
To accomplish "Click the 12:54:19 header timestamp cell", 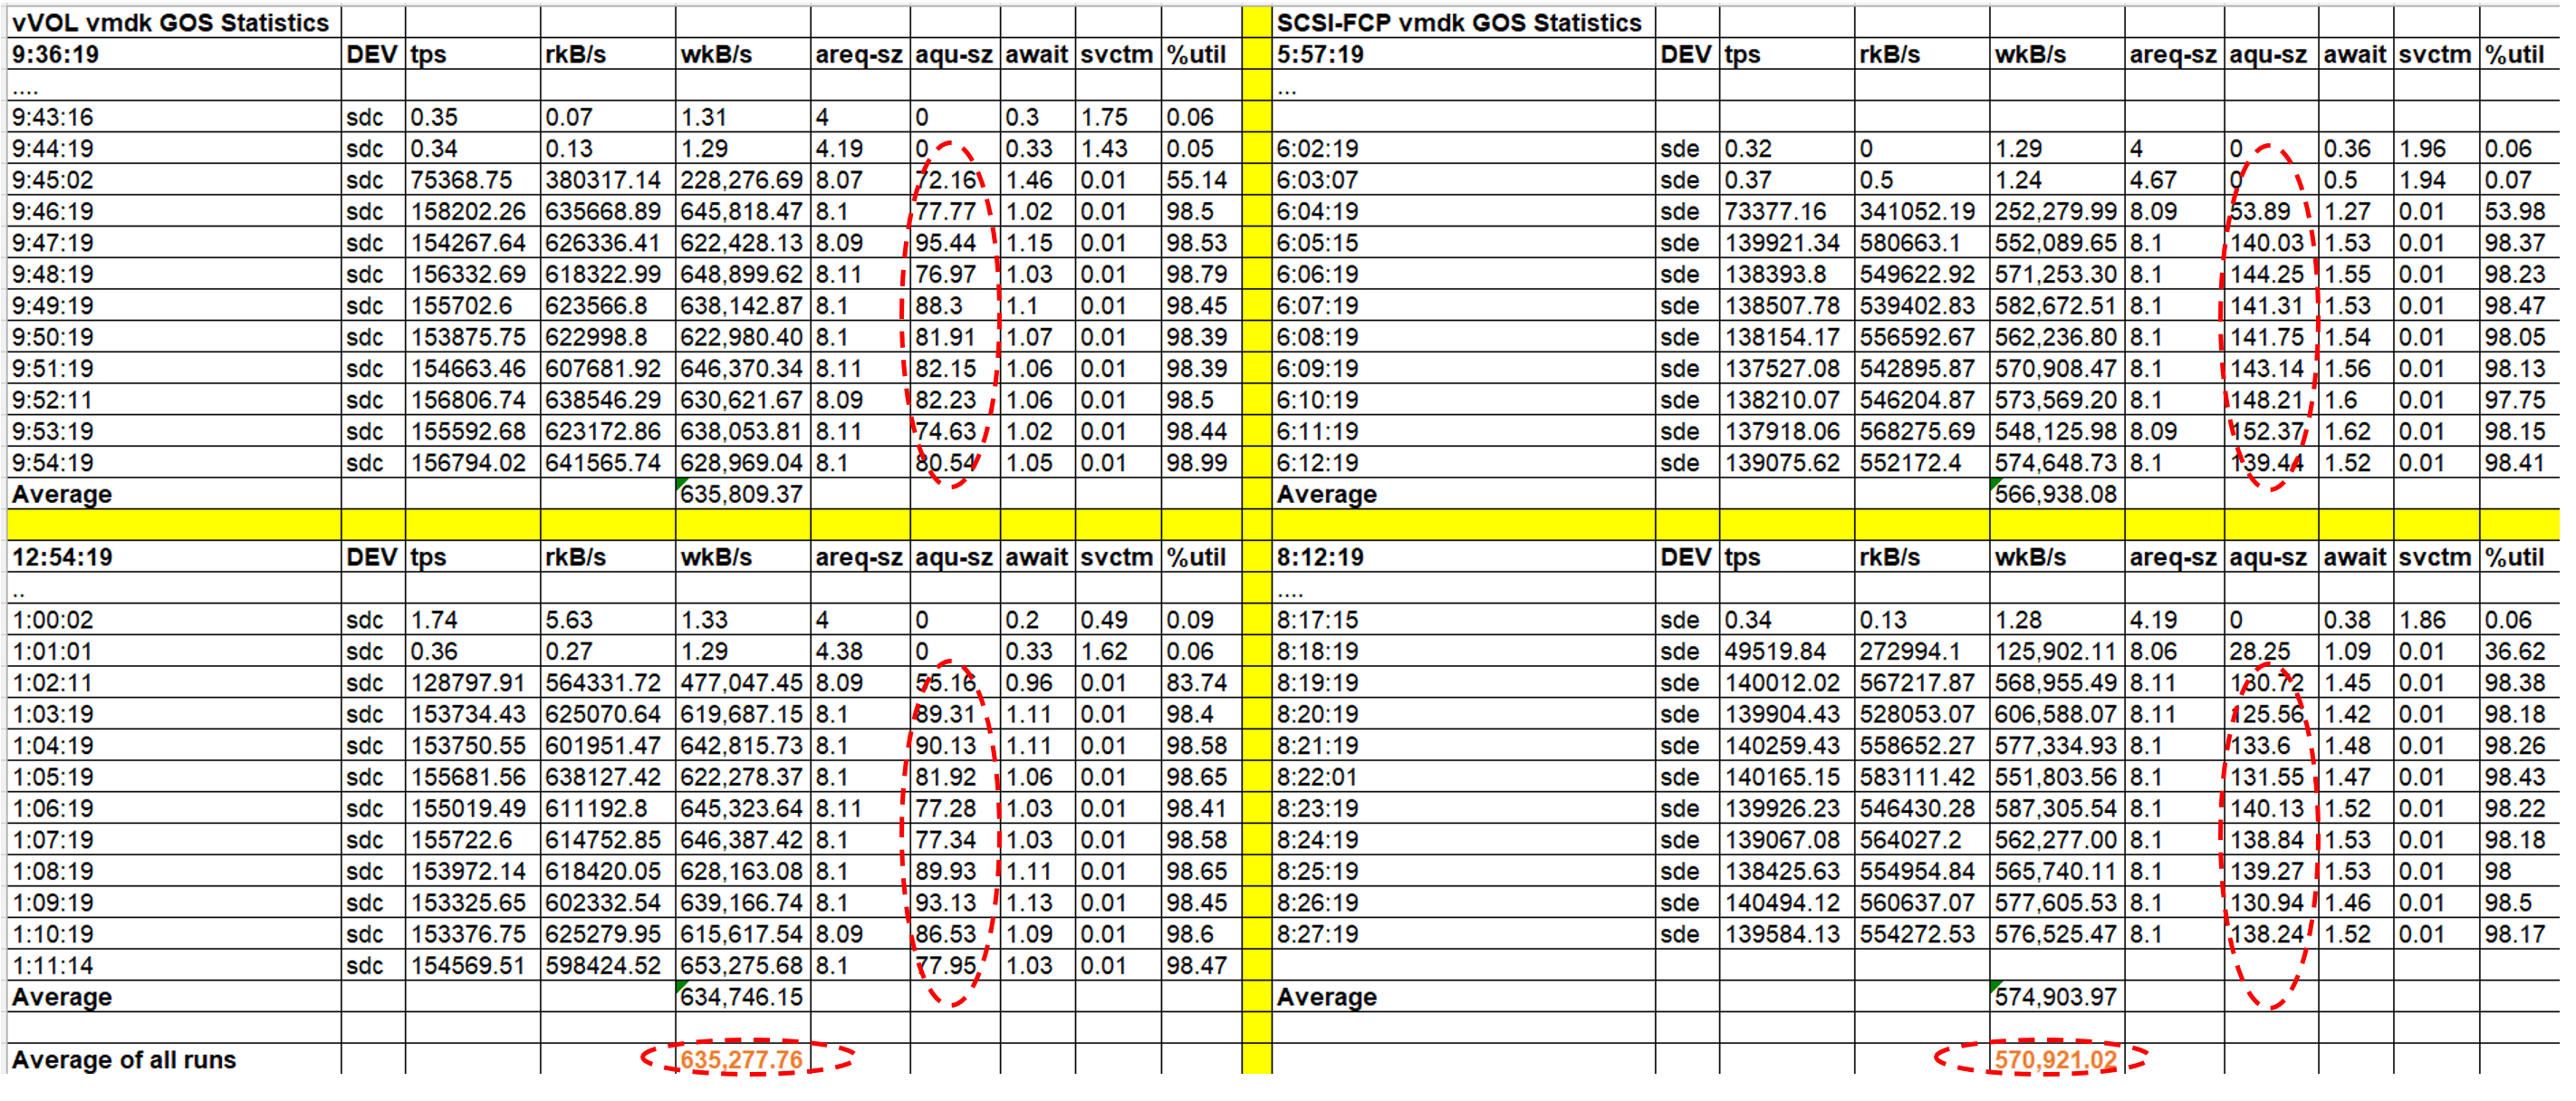I will [62, 557].
